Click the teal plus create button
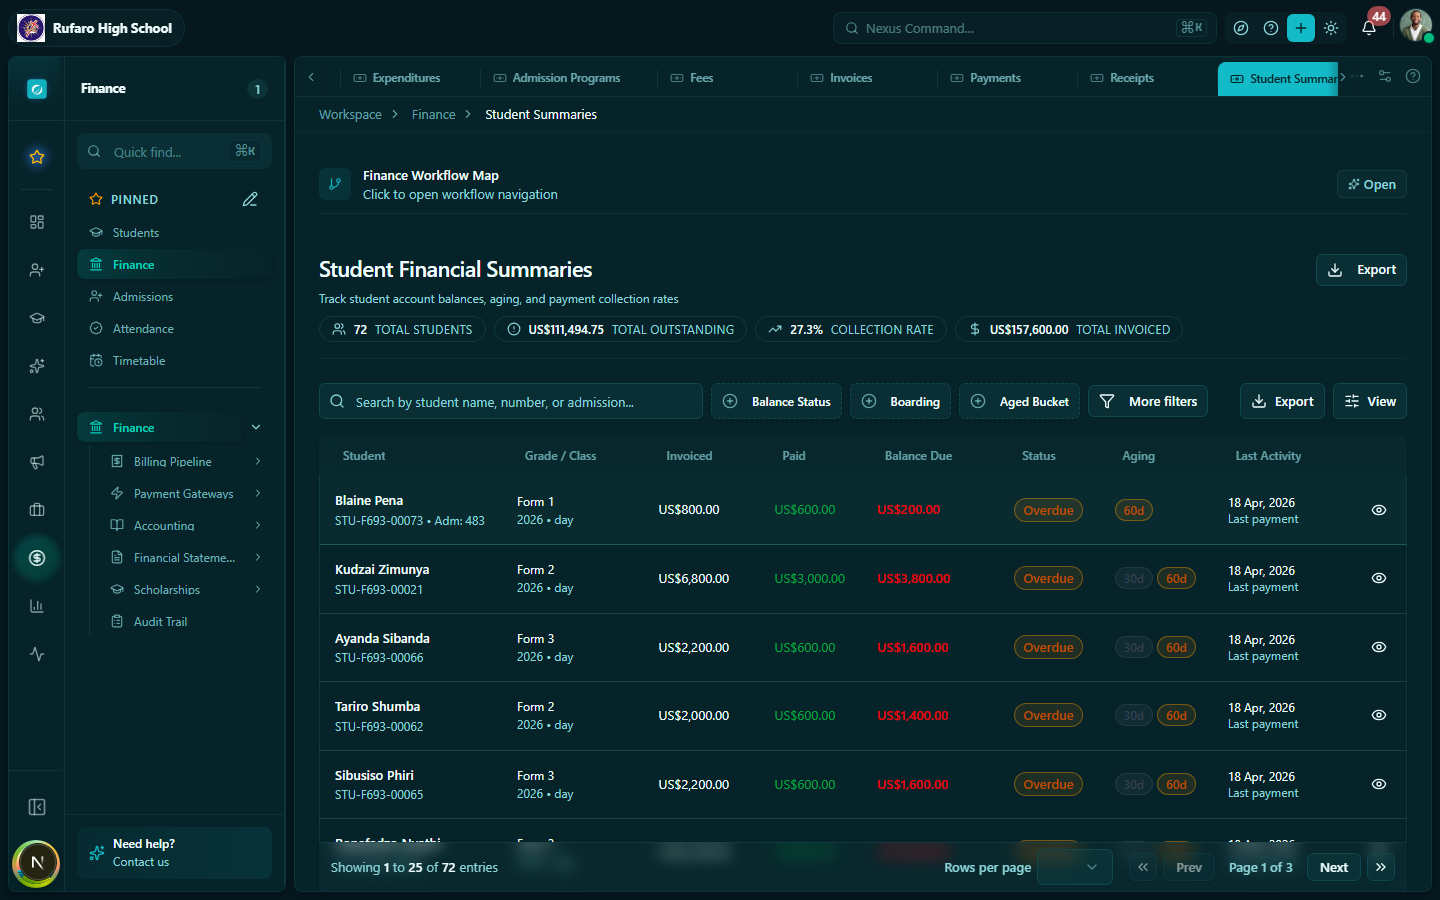This screenshot has width=1440, height=900. (x=1301, y=28)
